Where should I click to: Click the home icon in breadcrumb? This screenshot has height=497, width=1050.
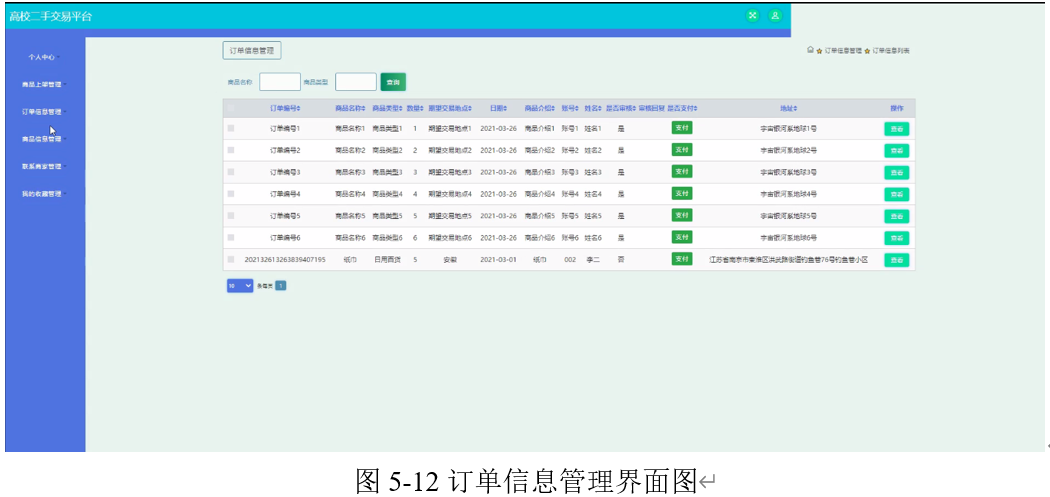click(810, 50)
